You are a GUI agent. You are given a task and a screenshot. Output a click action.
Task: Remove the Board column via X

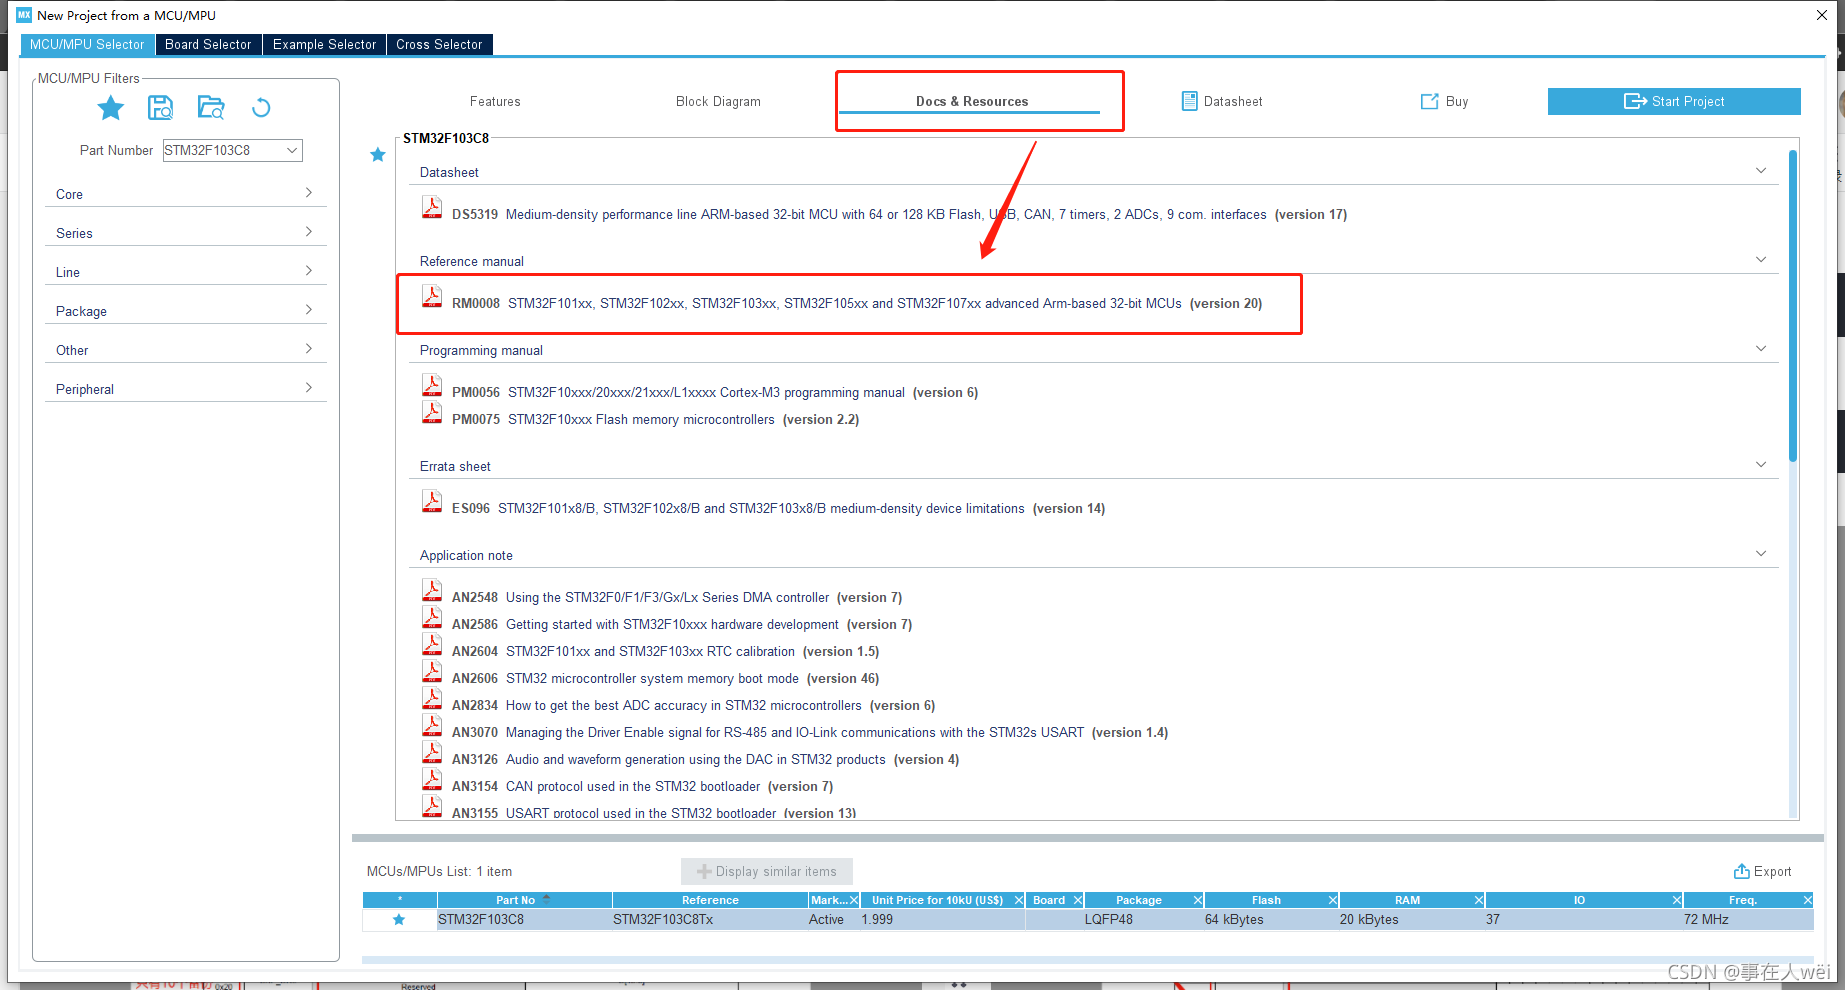click(1078, 900)
